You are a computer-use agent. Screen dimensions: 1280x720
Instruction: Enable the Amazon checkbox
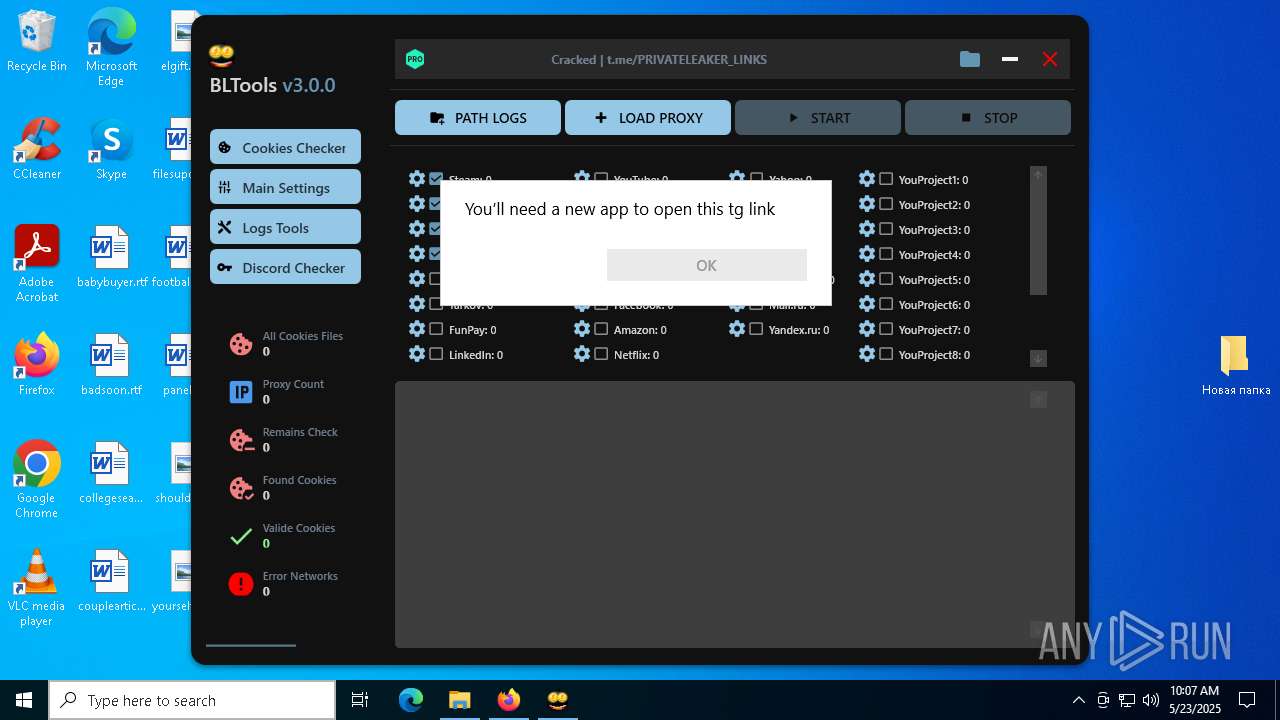pyautogui.click(x=601, y=329)
